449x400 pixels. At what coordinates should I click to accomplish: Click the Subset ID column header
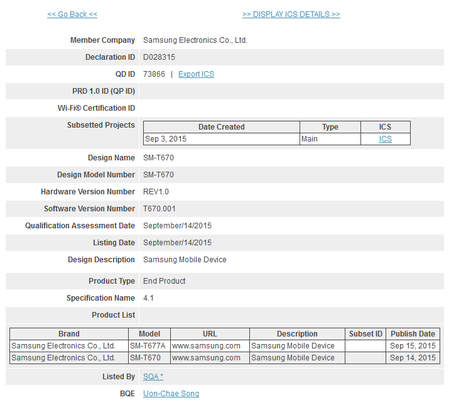[x=365, y=334]
